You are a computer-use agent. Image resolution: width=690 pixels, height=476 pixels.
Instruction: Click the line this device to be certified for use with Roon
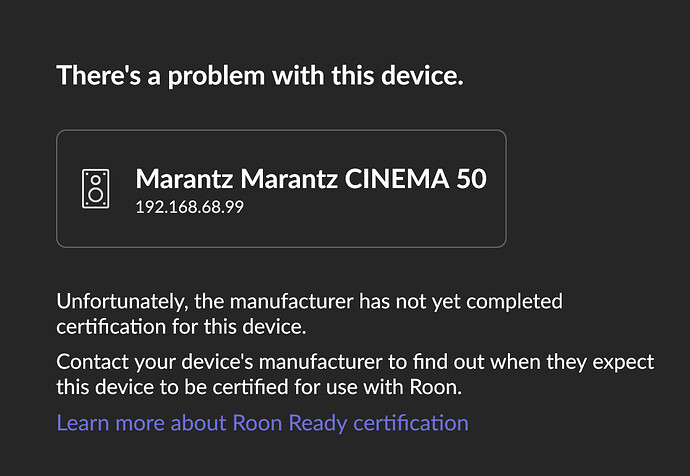(x=259, y=387)
